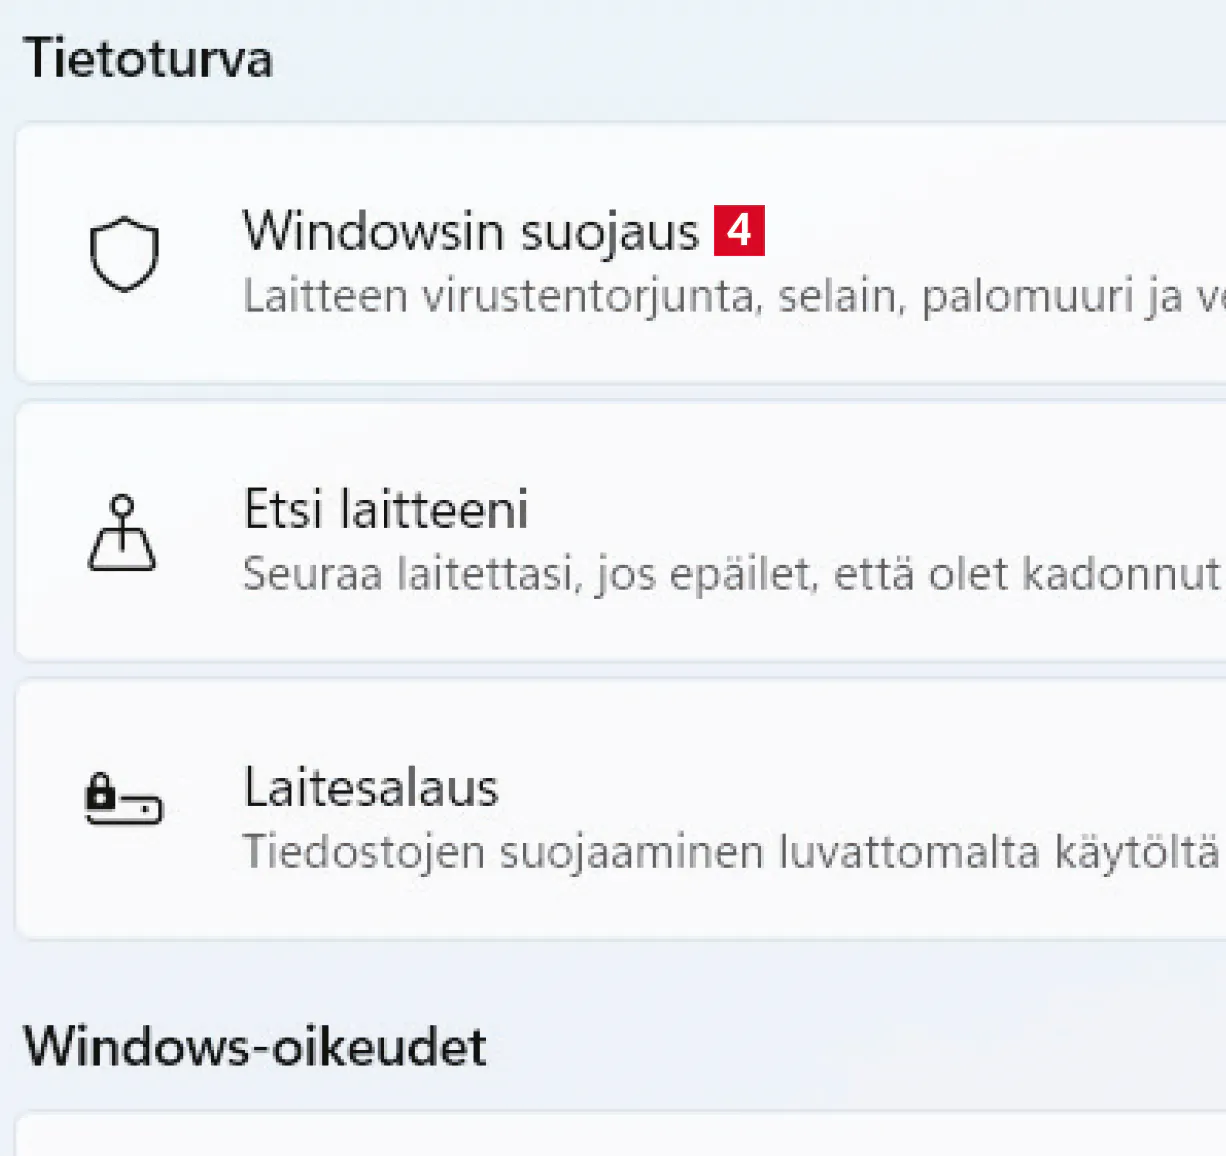Click the Device encryption lock-drive icon

click(x=123, y=798)
